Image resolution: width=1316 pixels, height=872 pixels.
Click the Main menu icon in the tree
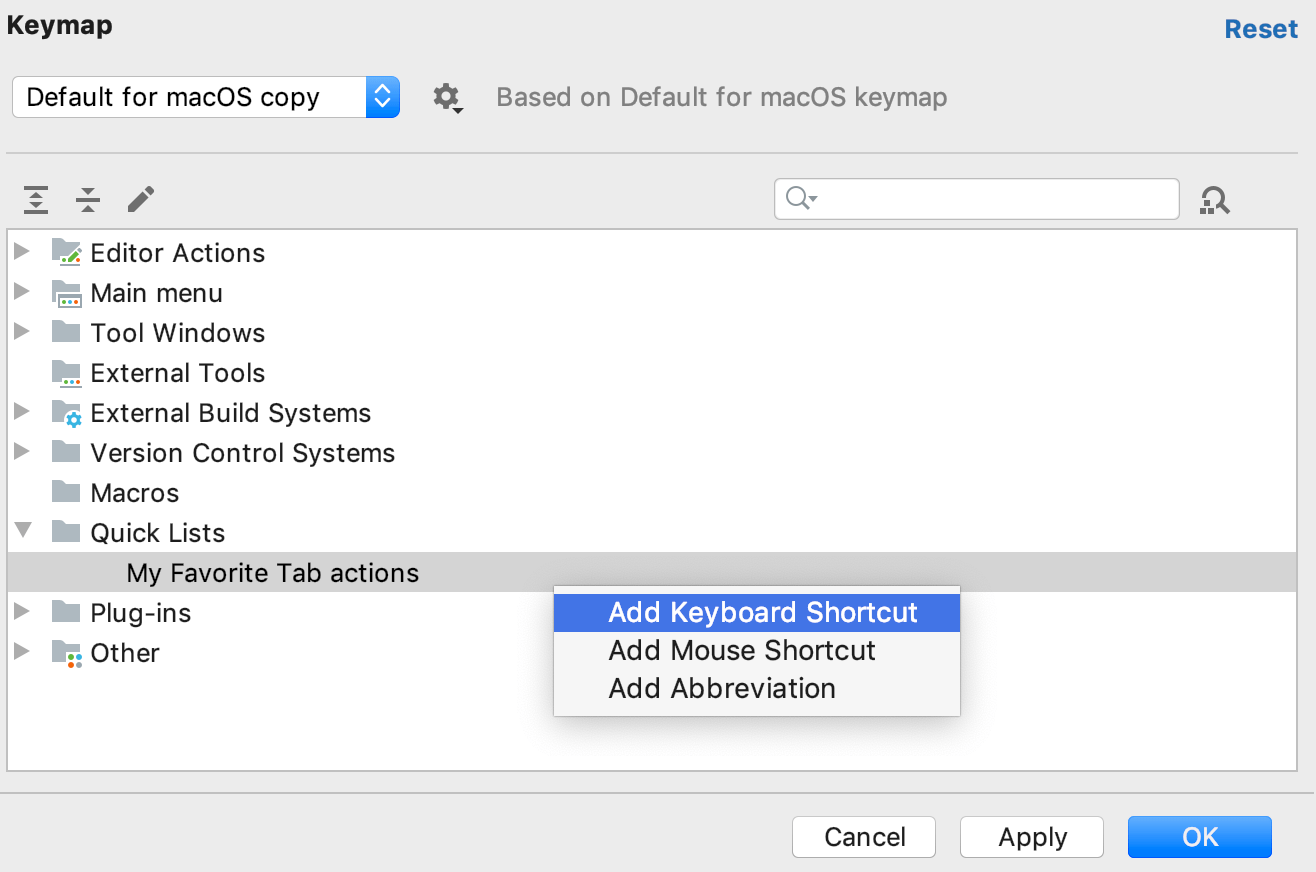(66, 292)
